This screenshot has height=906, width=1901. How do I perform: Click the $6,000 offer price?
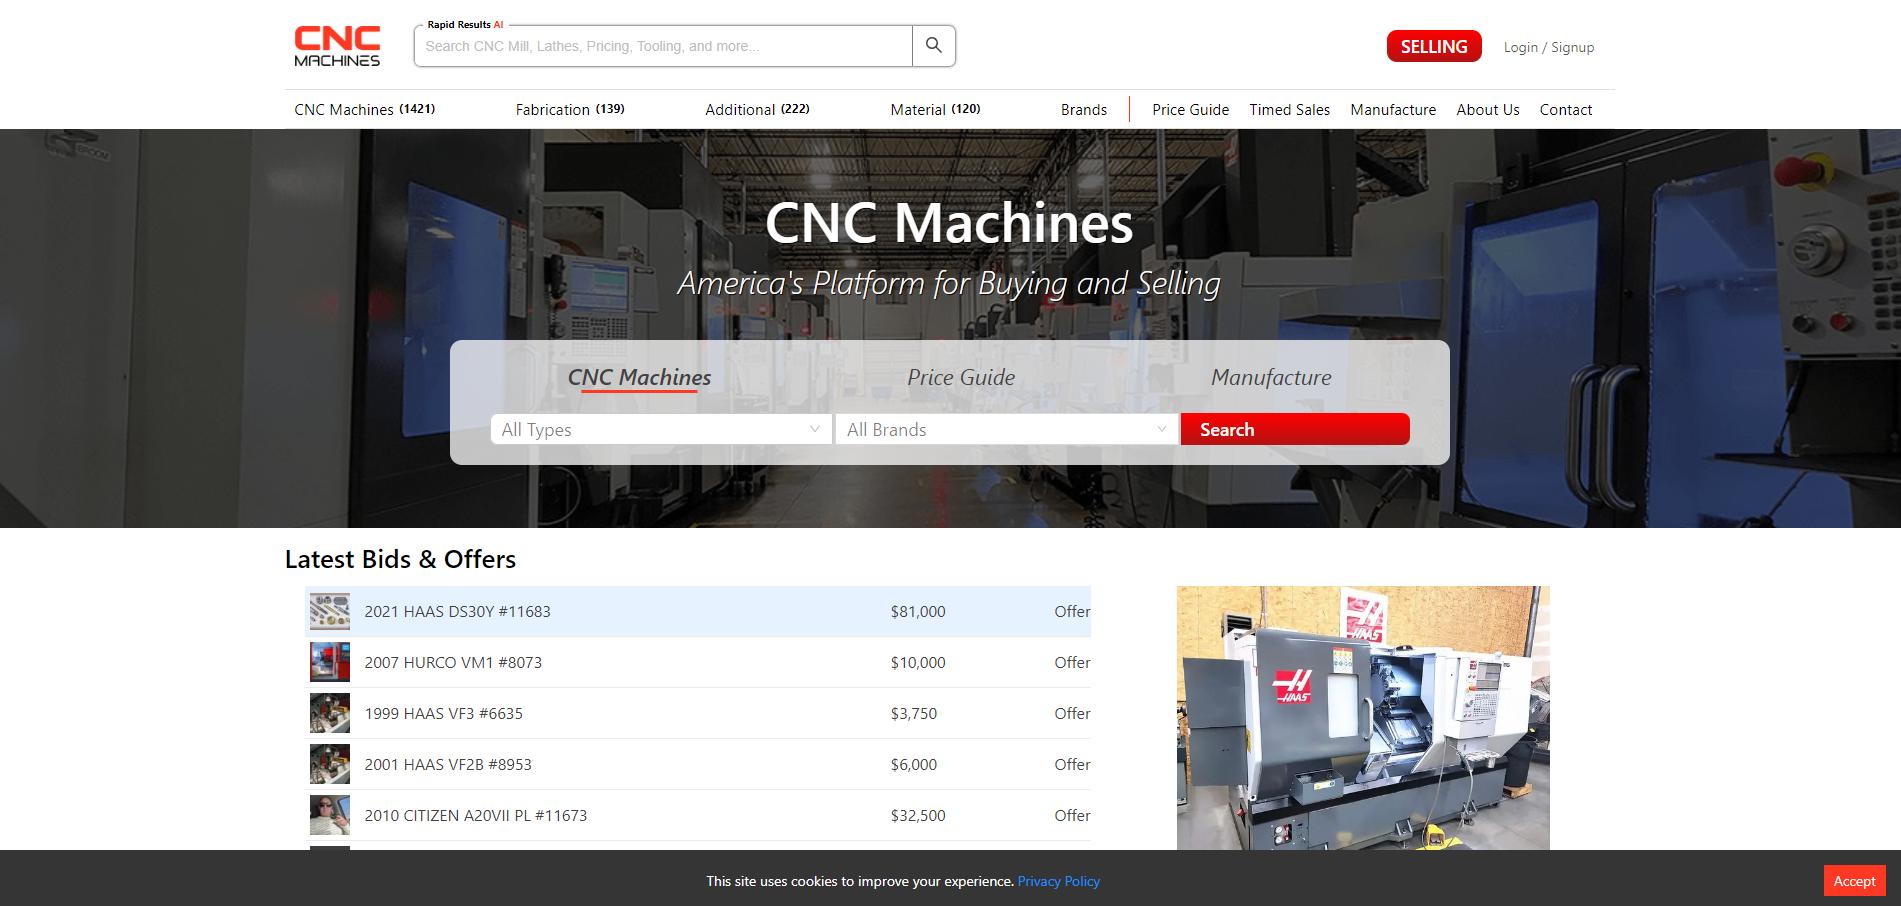[914, 764]
